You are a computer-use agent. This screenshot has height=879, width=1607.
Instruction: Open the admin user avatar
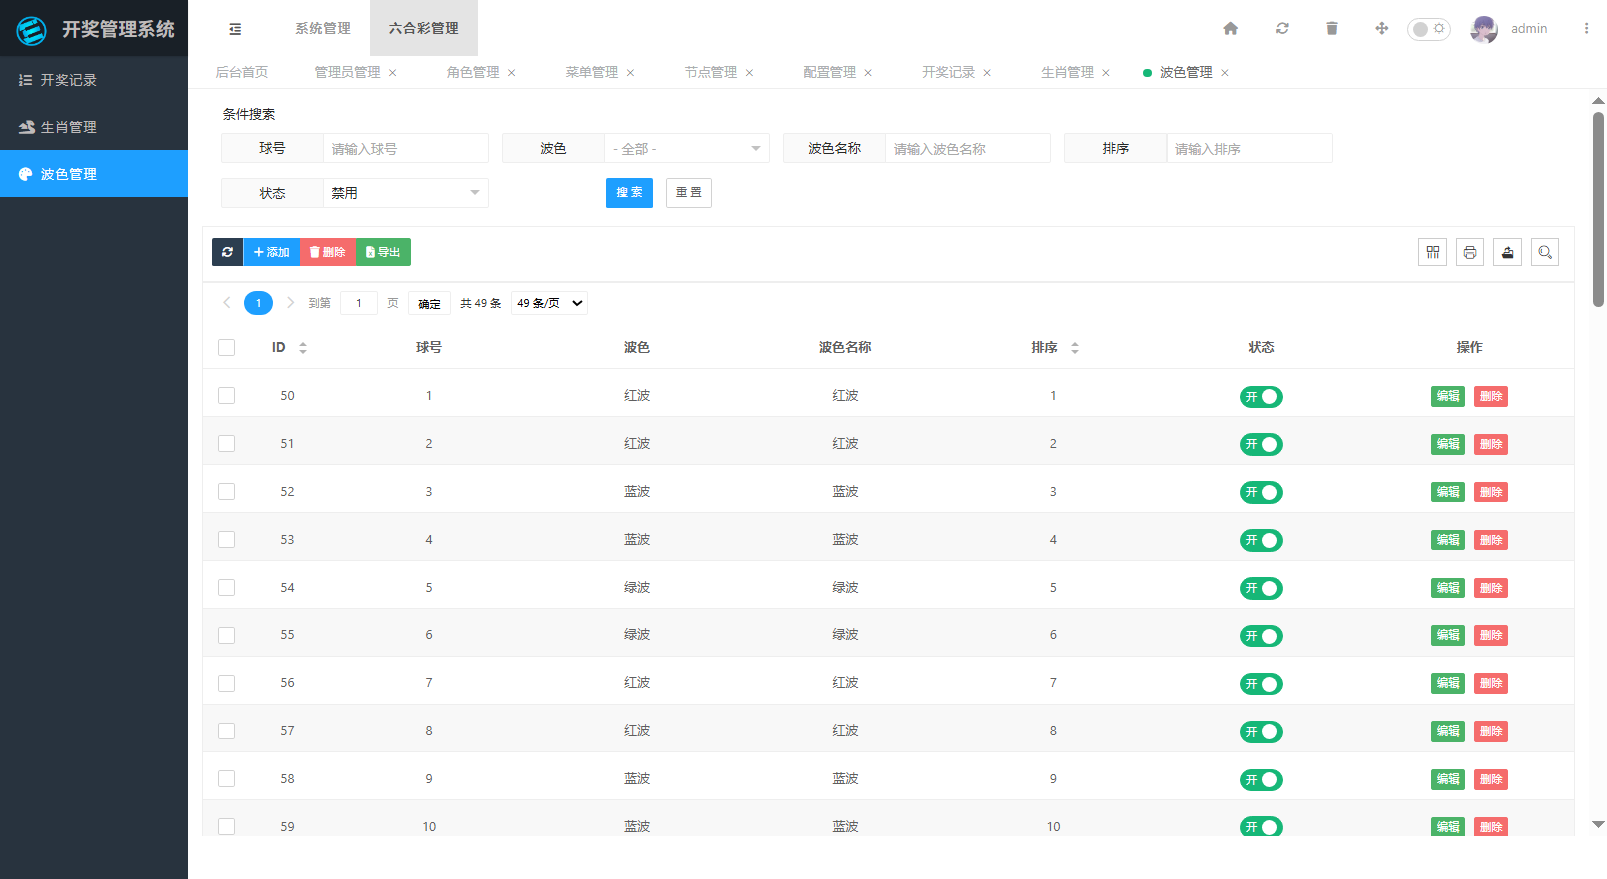tap(1484, 29)
